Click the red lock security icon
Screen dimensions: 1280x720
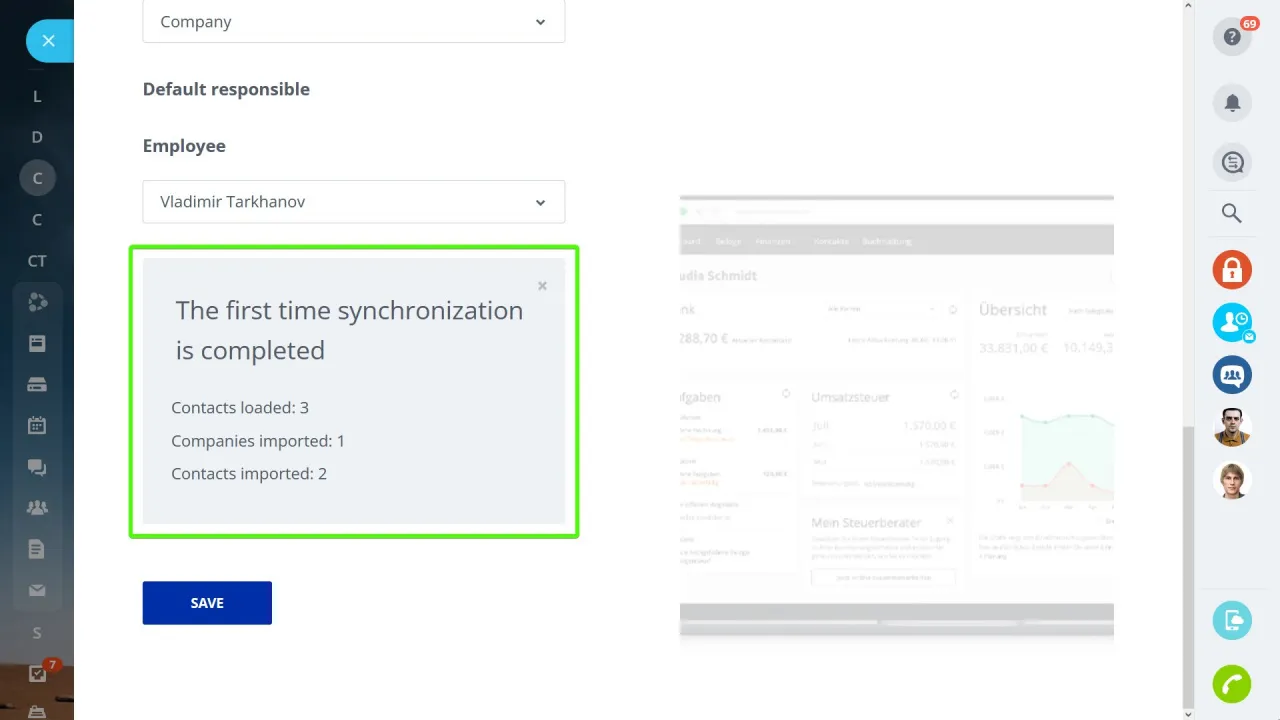(x=1232, y=269)
